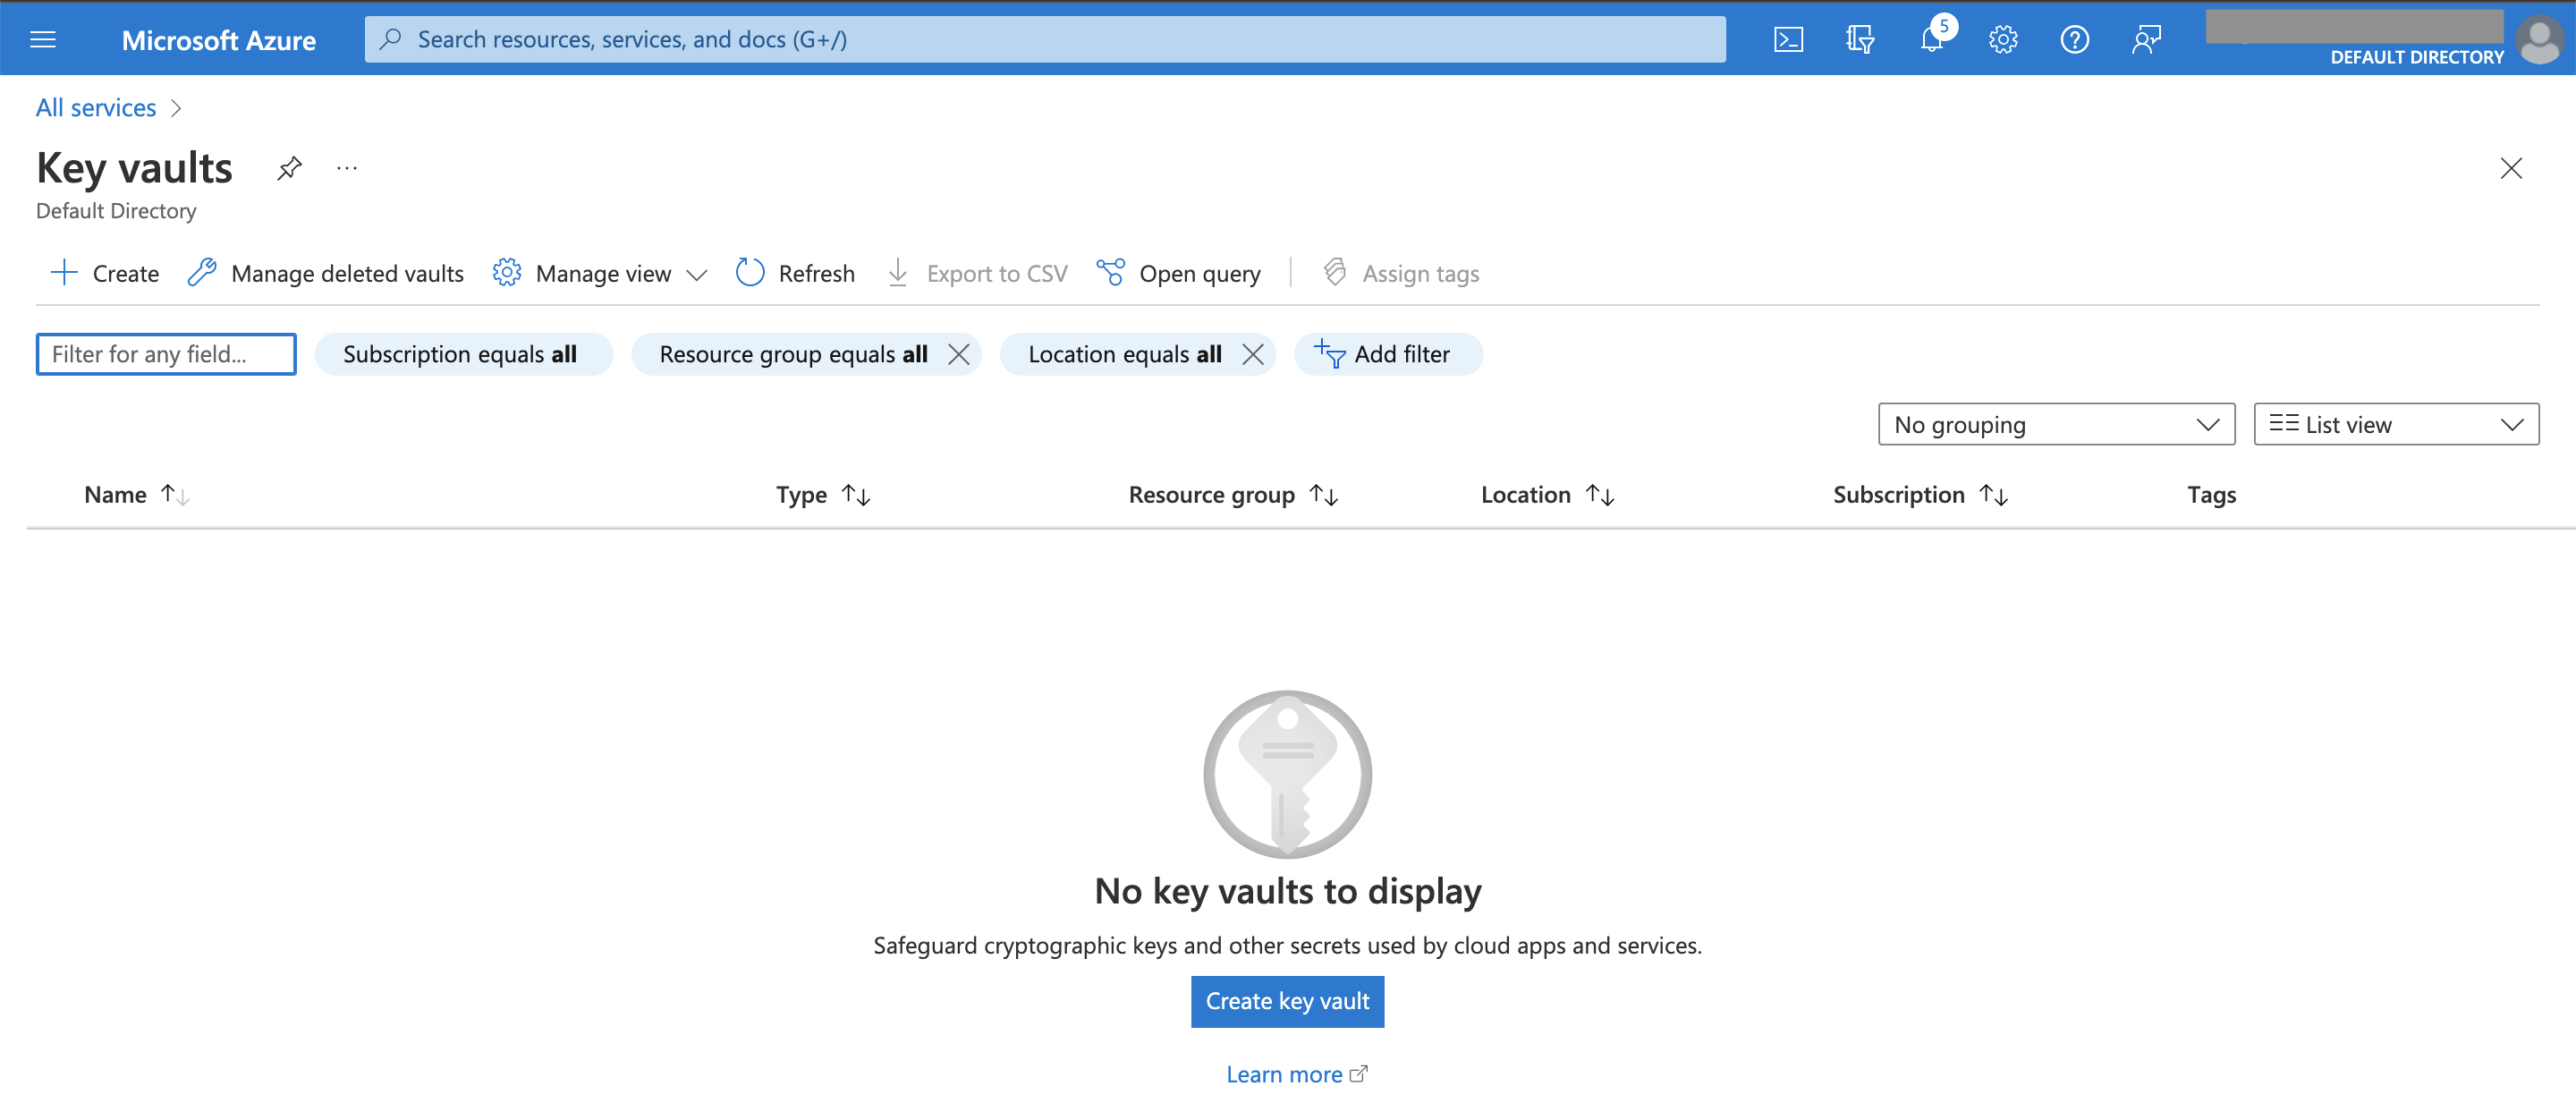
Task: Sort by the Name column
Action: click(137, 494)
